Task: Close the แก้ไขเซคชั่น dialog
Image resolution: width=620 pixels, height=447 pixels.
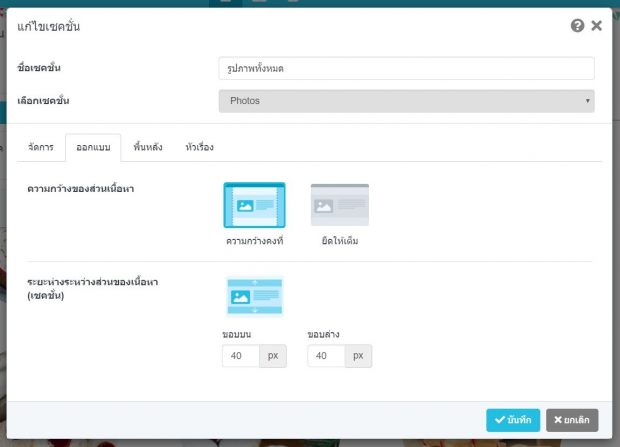Action: coord(597,26)
